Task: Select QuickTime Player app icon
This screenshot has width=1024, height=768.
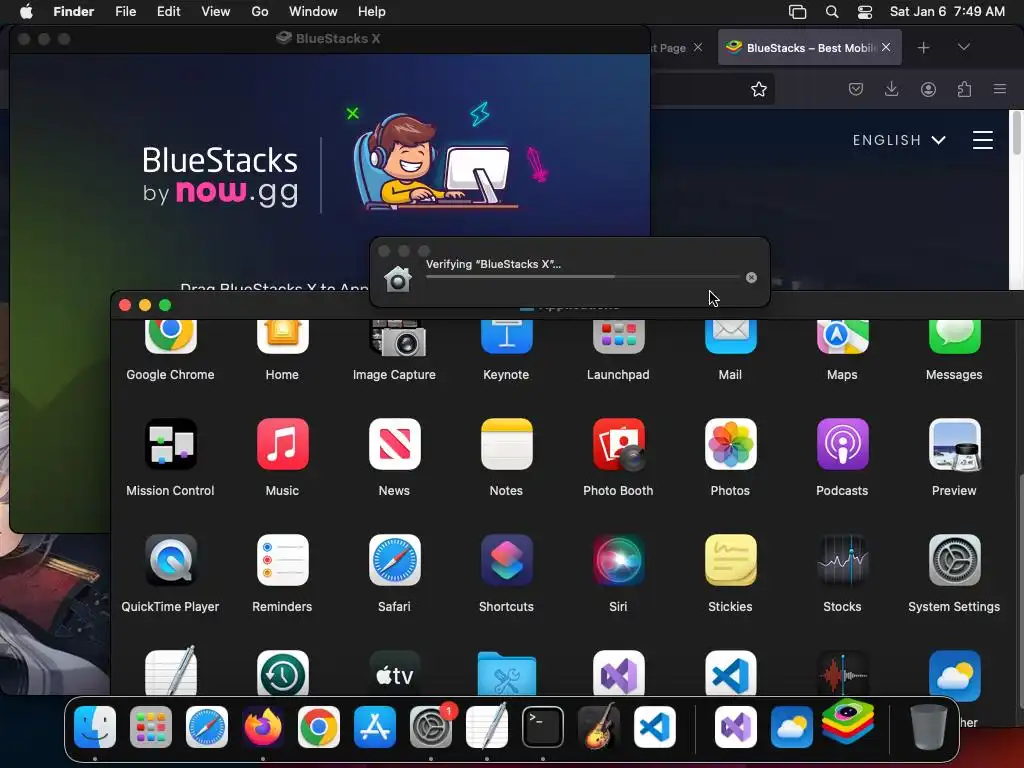Action: (170, 560)
